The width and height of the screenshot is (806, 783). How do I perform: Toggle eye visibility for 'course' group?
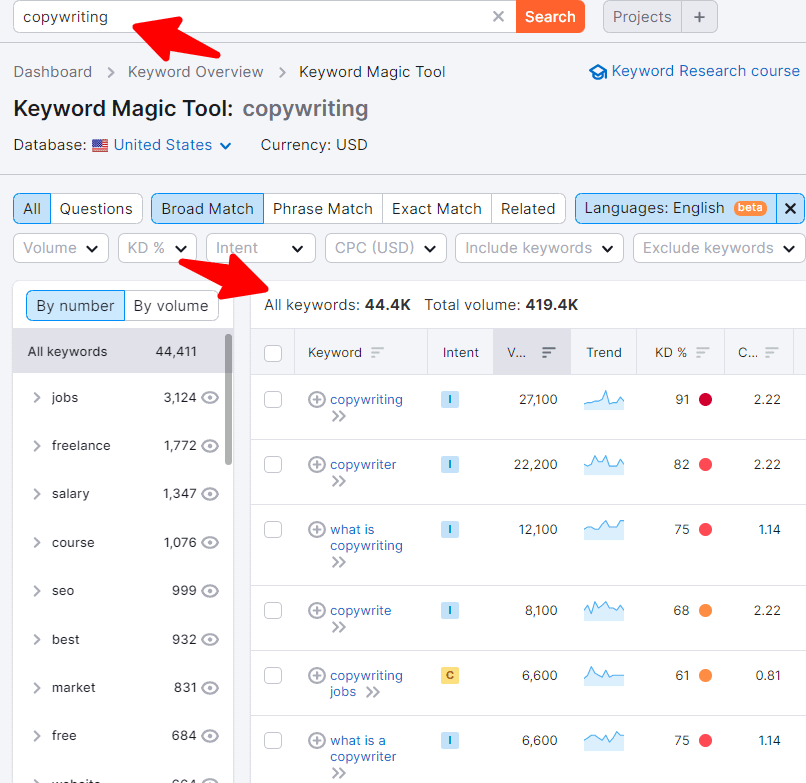pyautogui.click(x=210, y=542)
